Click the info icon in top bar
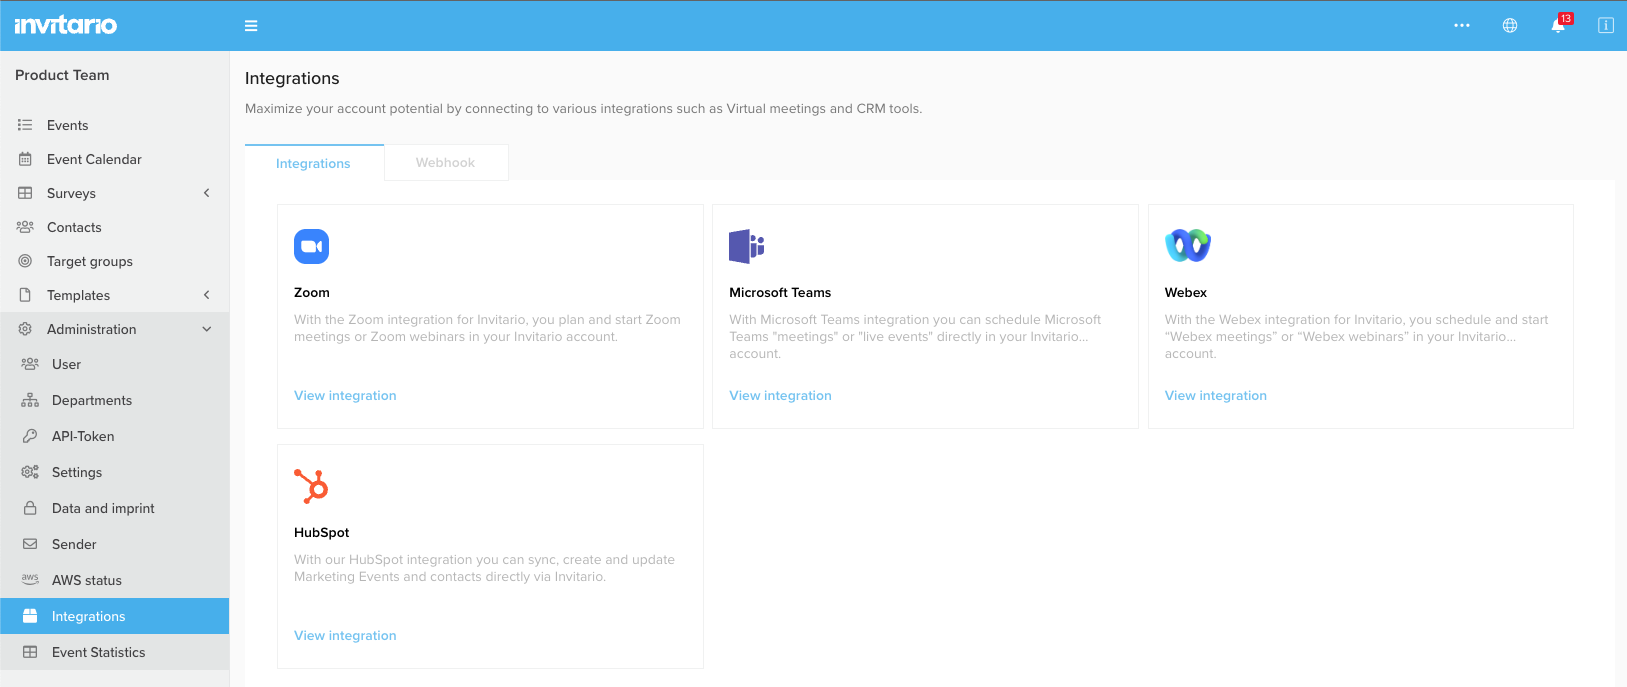The height and width of the screenshot is (687, 1627). [1605, 26]
